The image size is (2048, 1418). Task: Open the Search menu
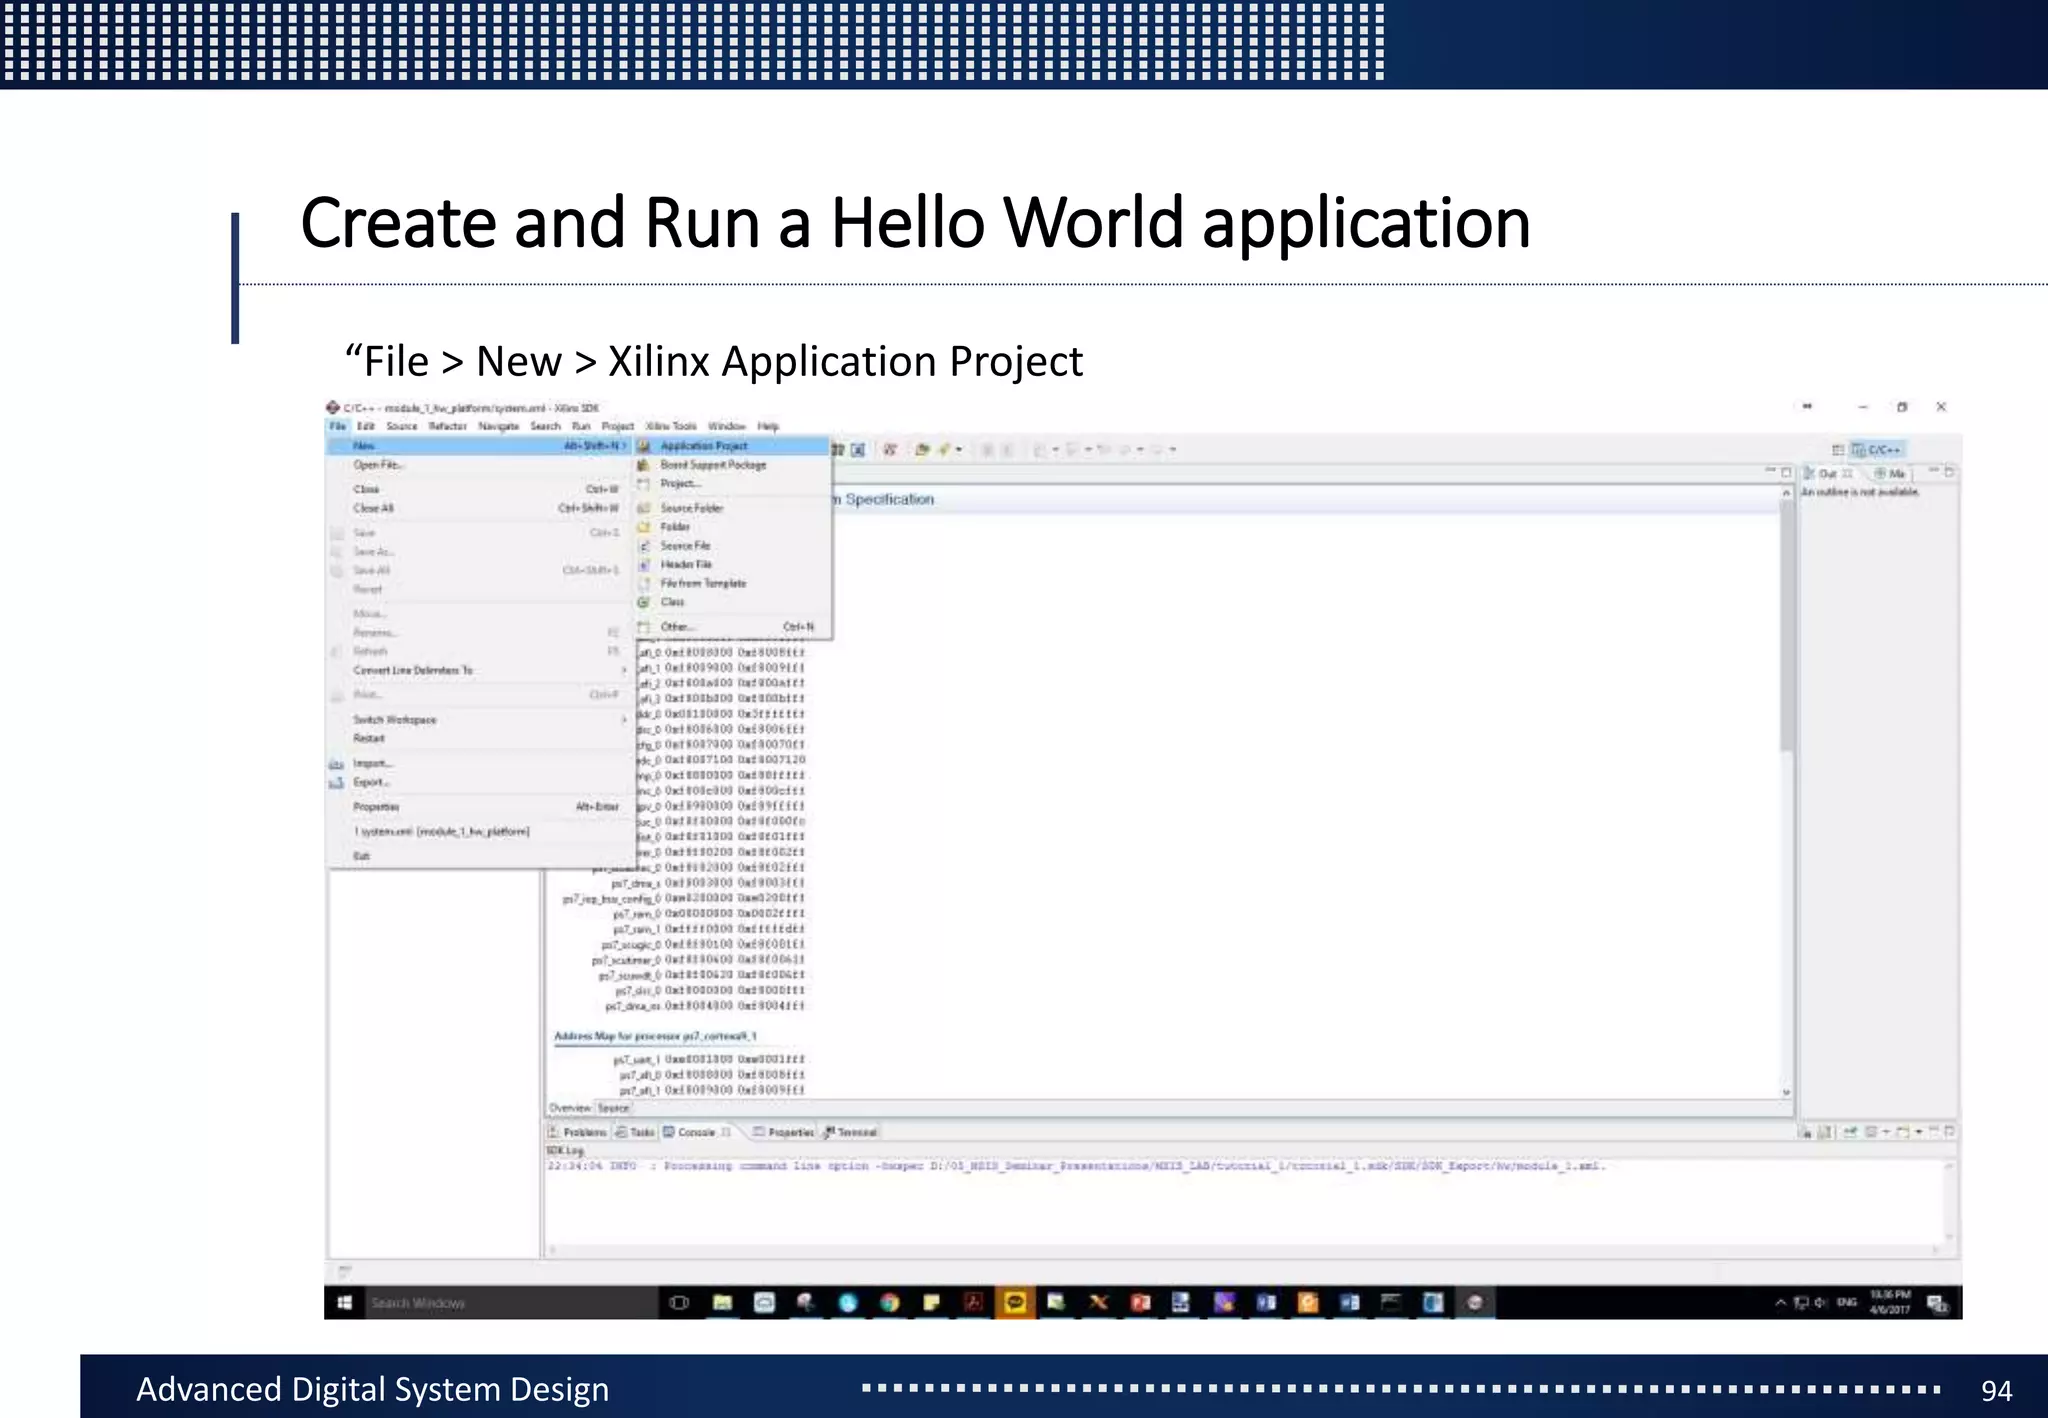546,426
